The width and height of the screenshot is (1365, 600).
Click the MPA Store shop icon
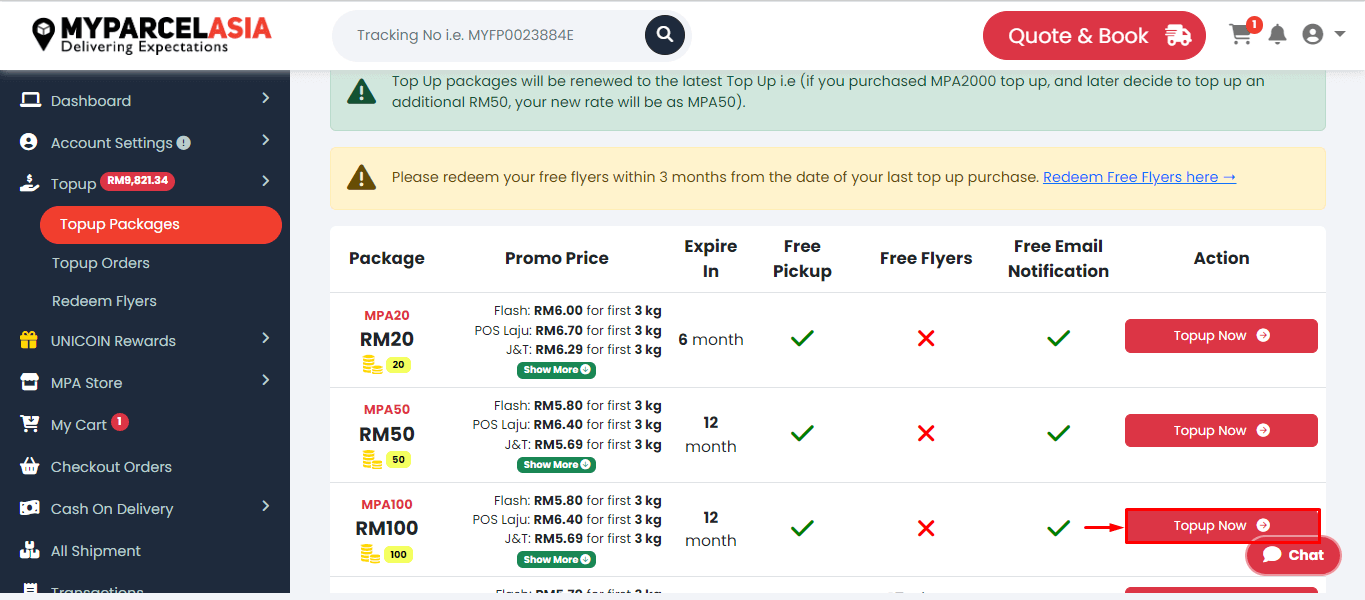[30, 382]
